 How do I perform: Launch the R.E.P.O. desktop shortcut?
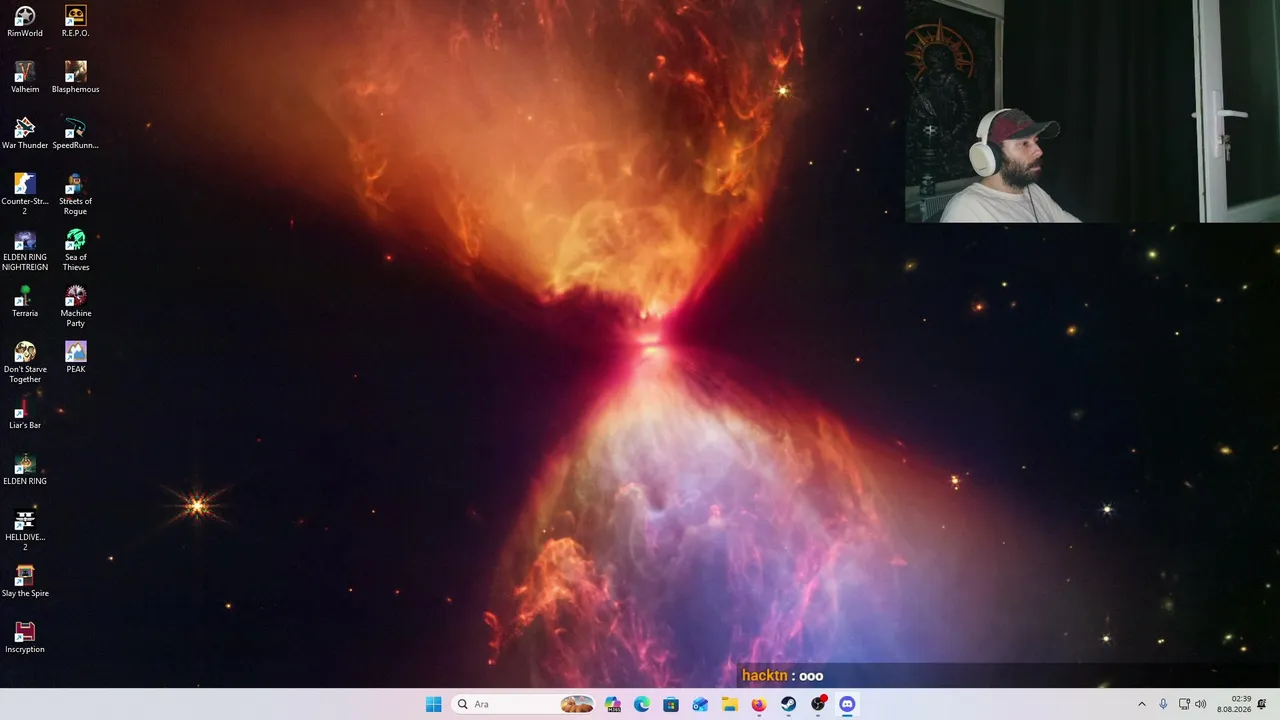point(76,22)
